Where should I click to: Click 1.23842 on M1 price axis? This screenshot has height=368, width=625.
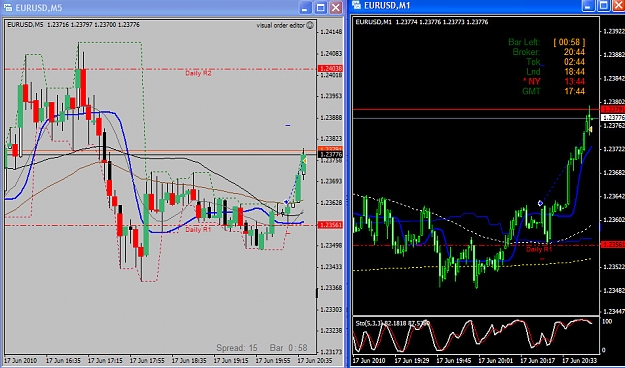point(614,78)
